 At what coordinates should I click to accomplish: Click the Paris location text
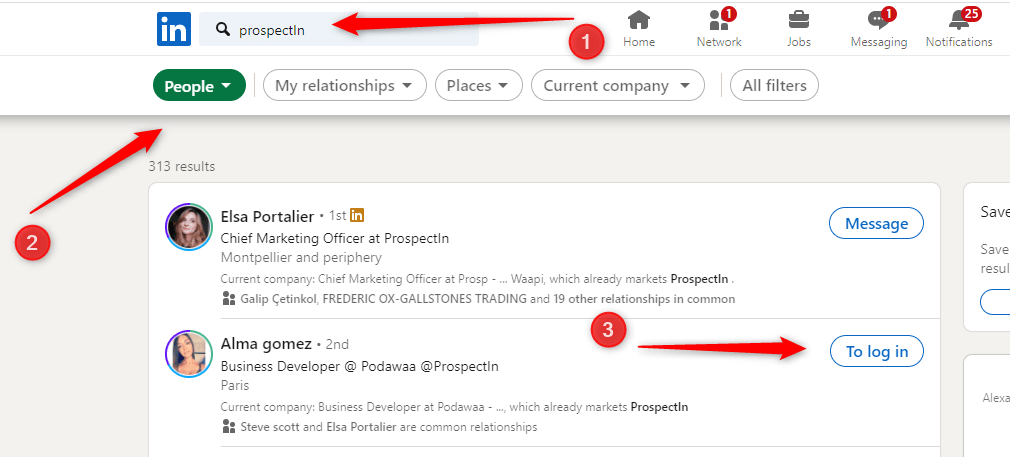(x=235, y=385)
